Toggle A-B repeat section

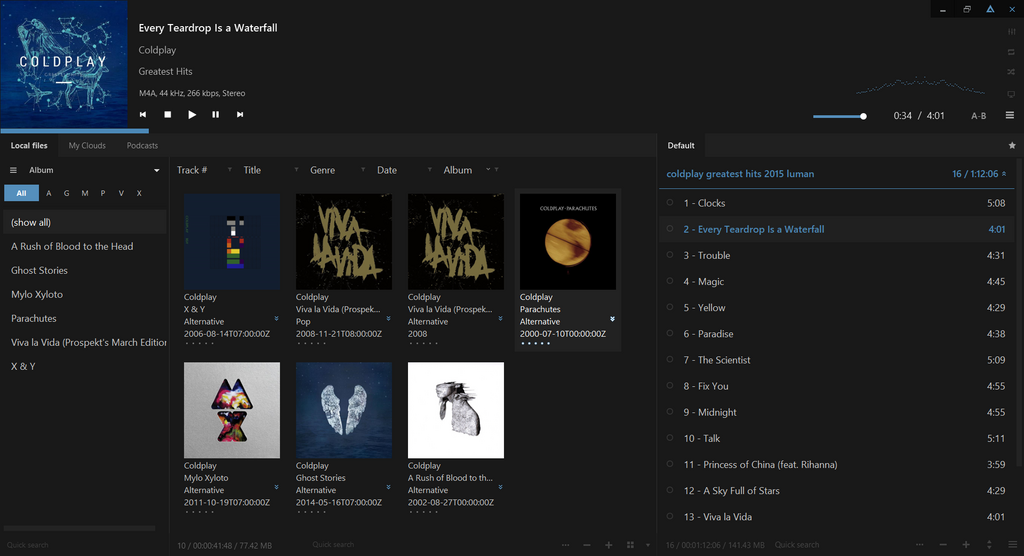[x=978, y=116]
